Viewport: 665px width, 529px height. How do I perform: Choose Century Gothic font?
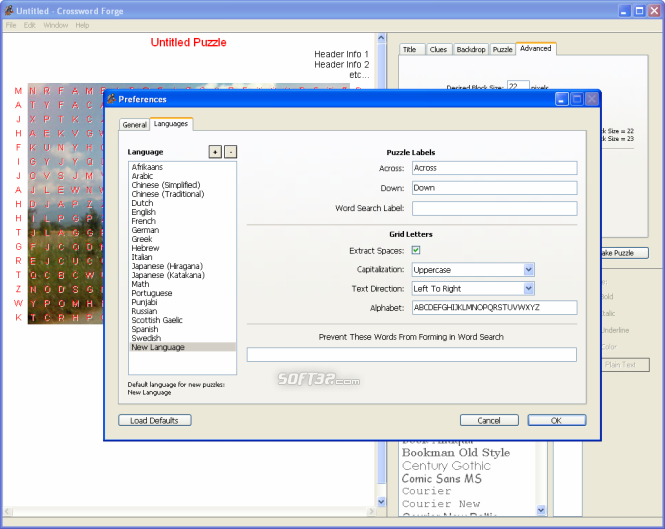pos(446,466)
